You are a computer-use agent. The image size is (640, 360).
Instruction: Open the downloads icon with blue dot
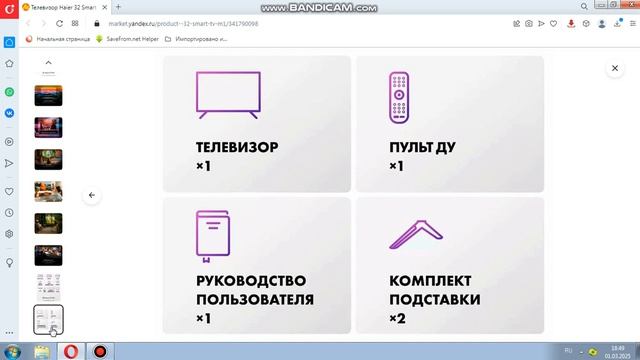click(618, 23)
